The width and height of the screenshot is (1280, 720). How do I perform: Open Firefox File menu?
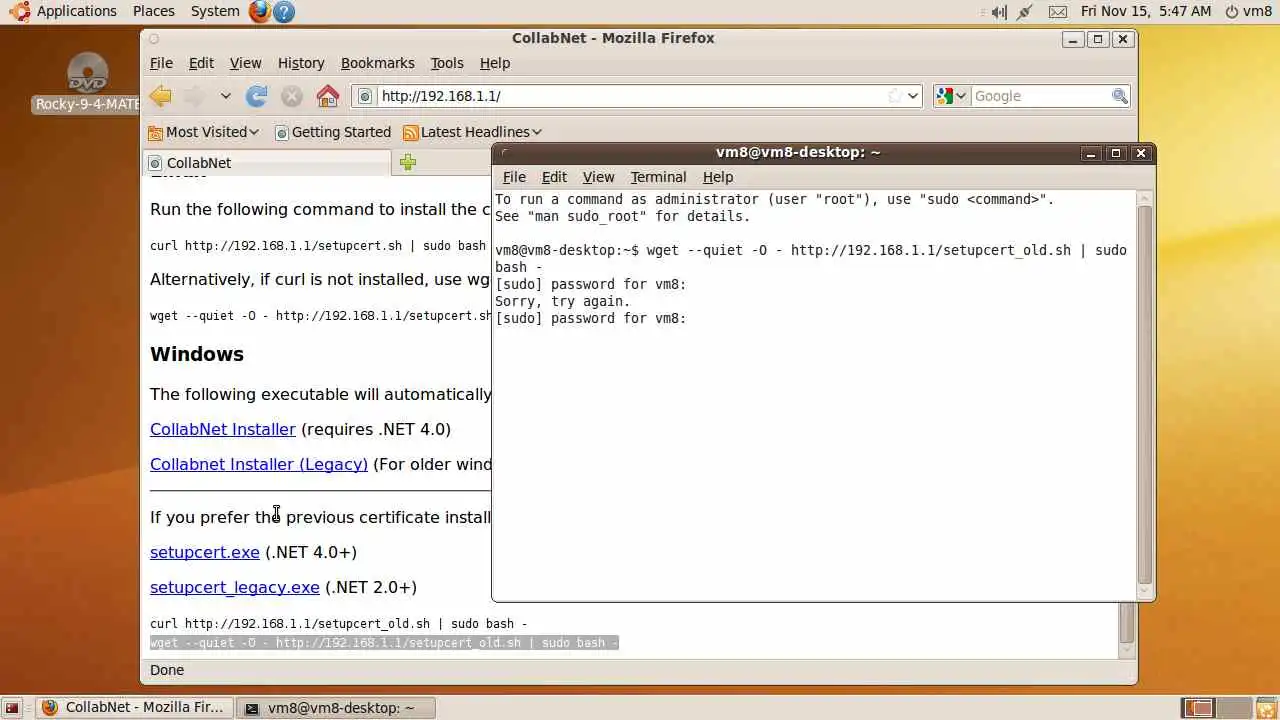click(x=161, y=63)
